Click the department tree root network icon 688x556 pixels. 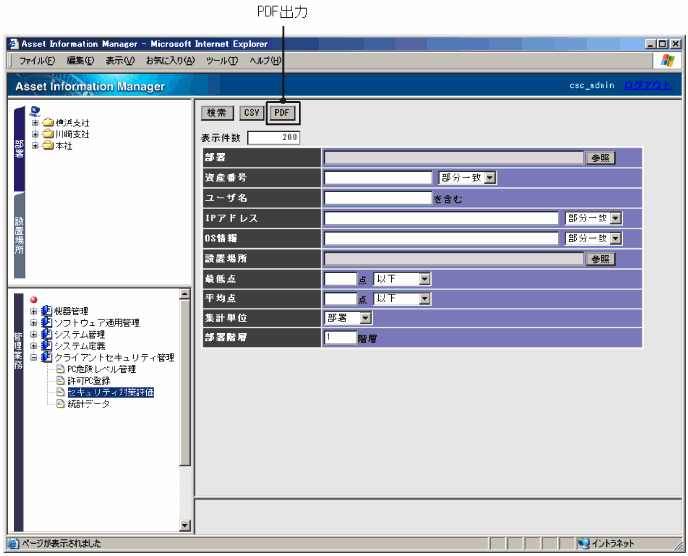[x=36, y=111]
